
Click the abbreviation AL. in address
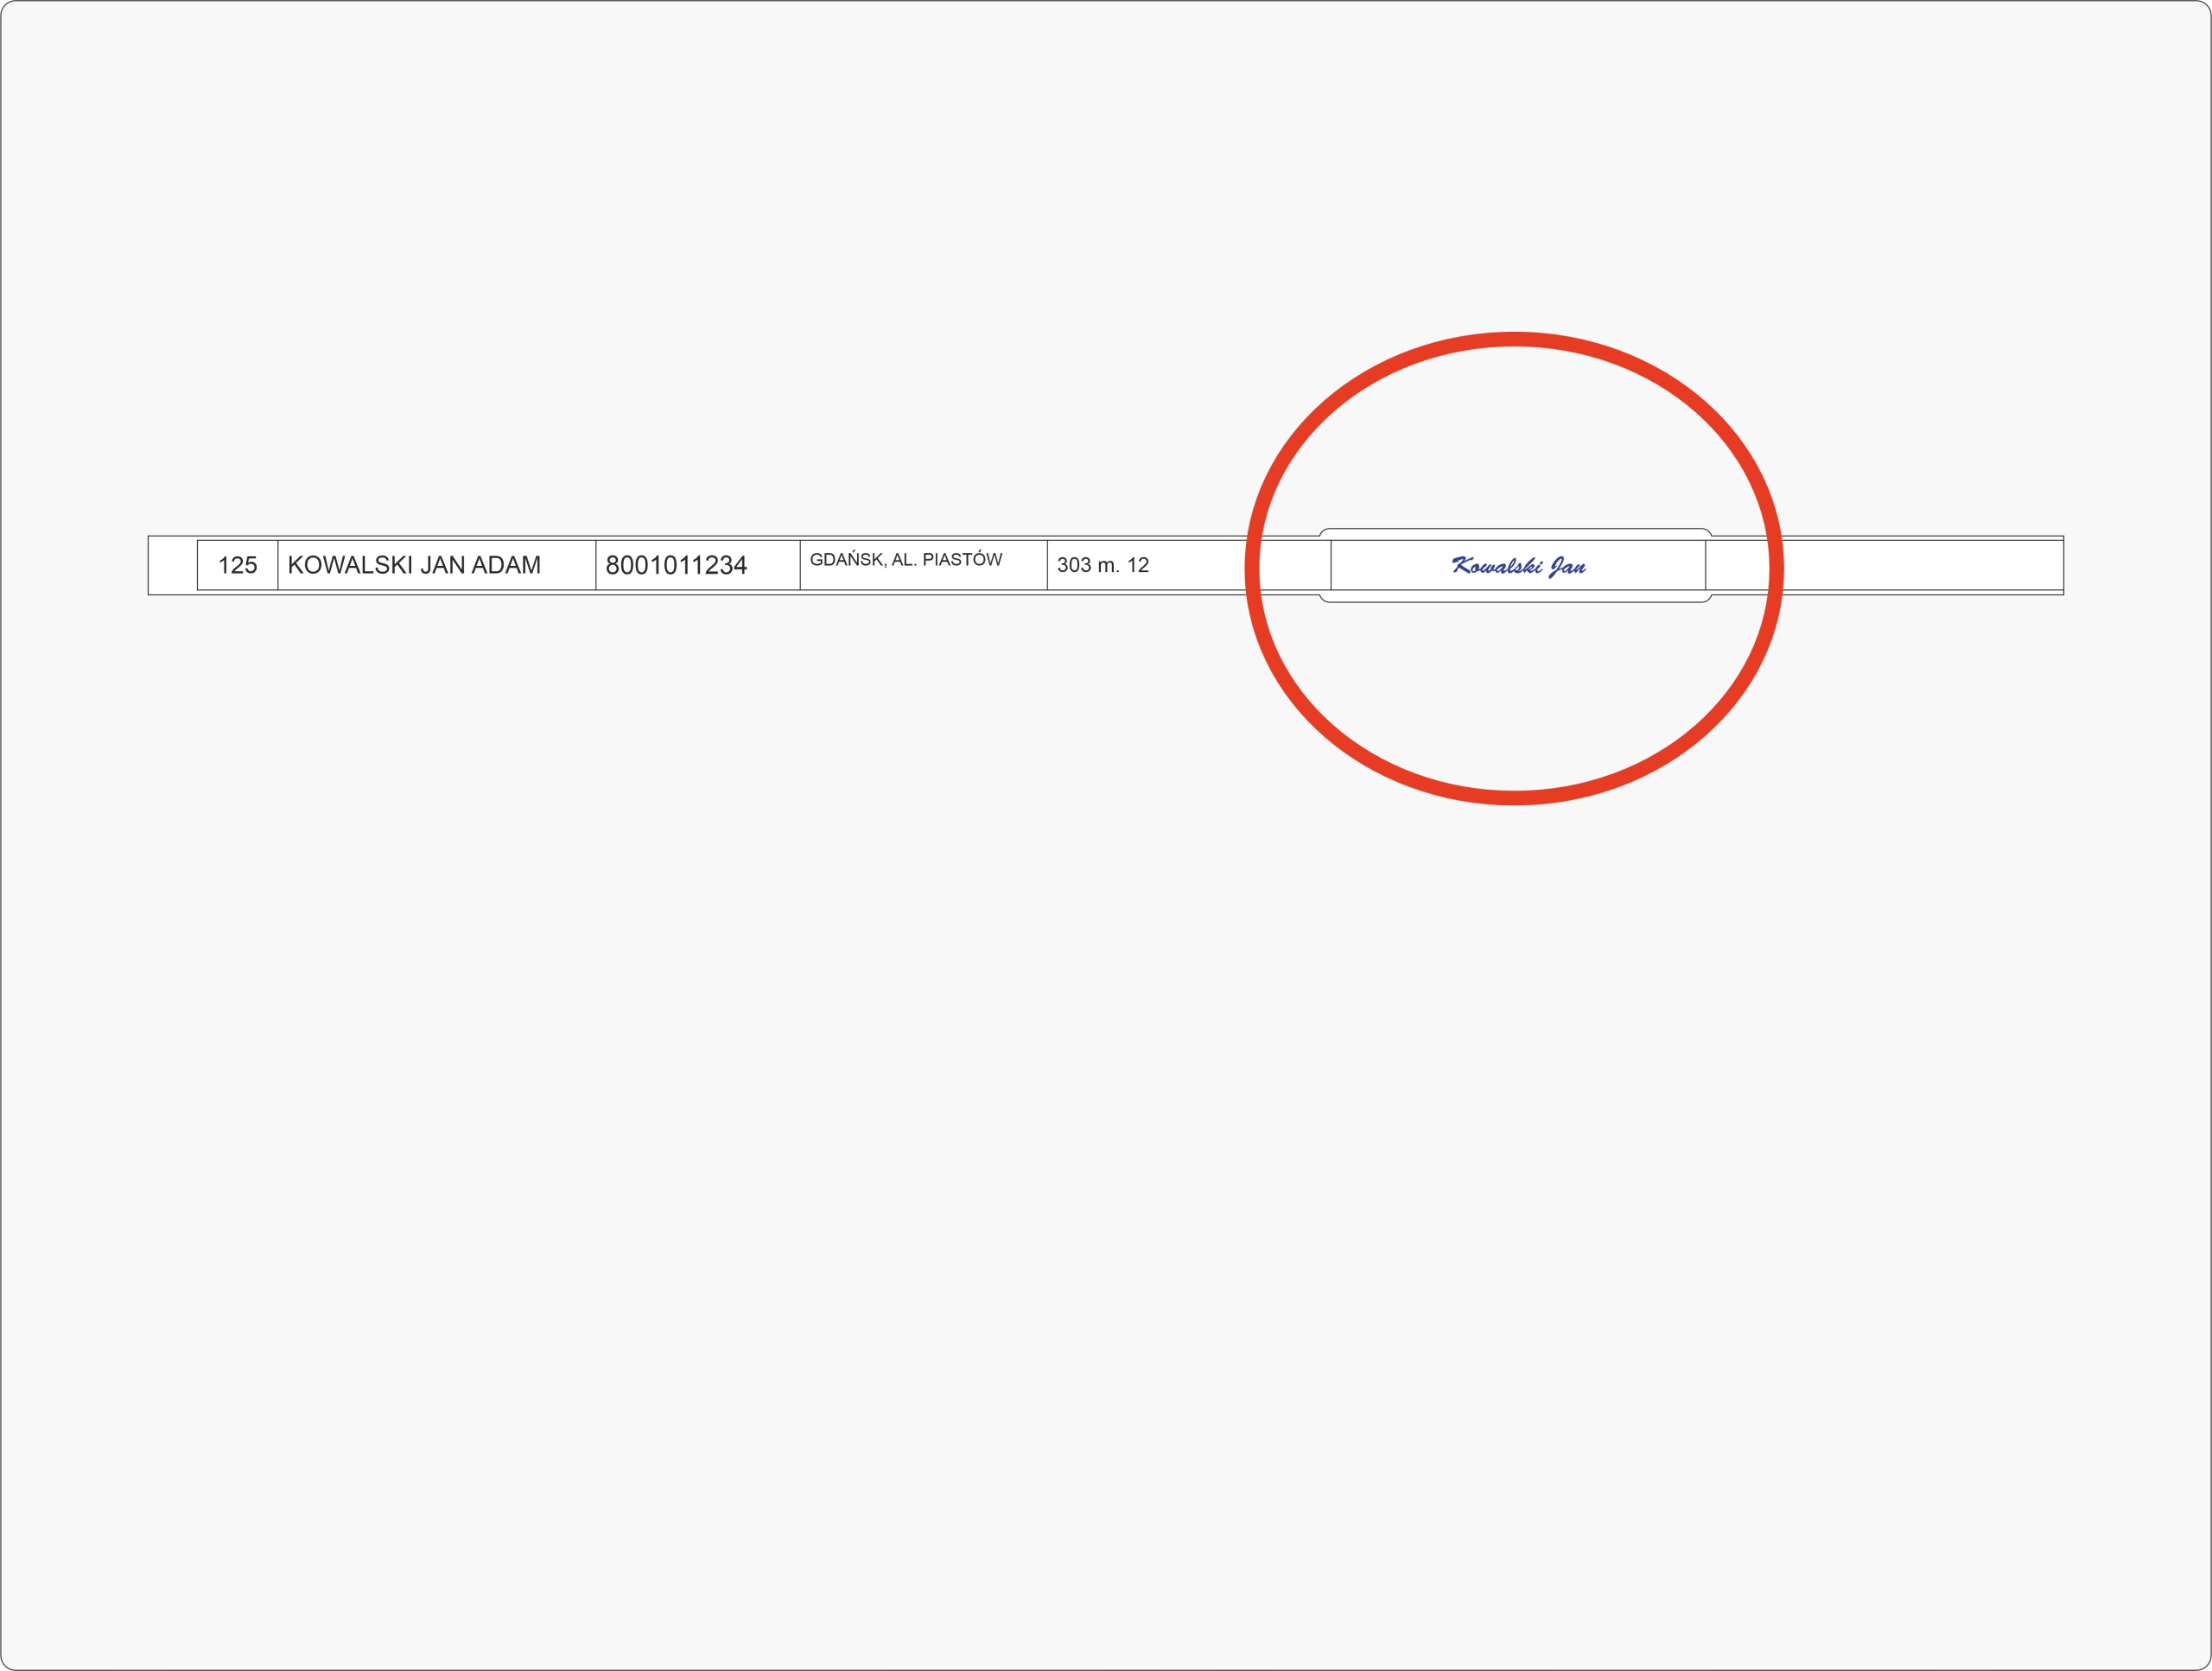[904, 559]
